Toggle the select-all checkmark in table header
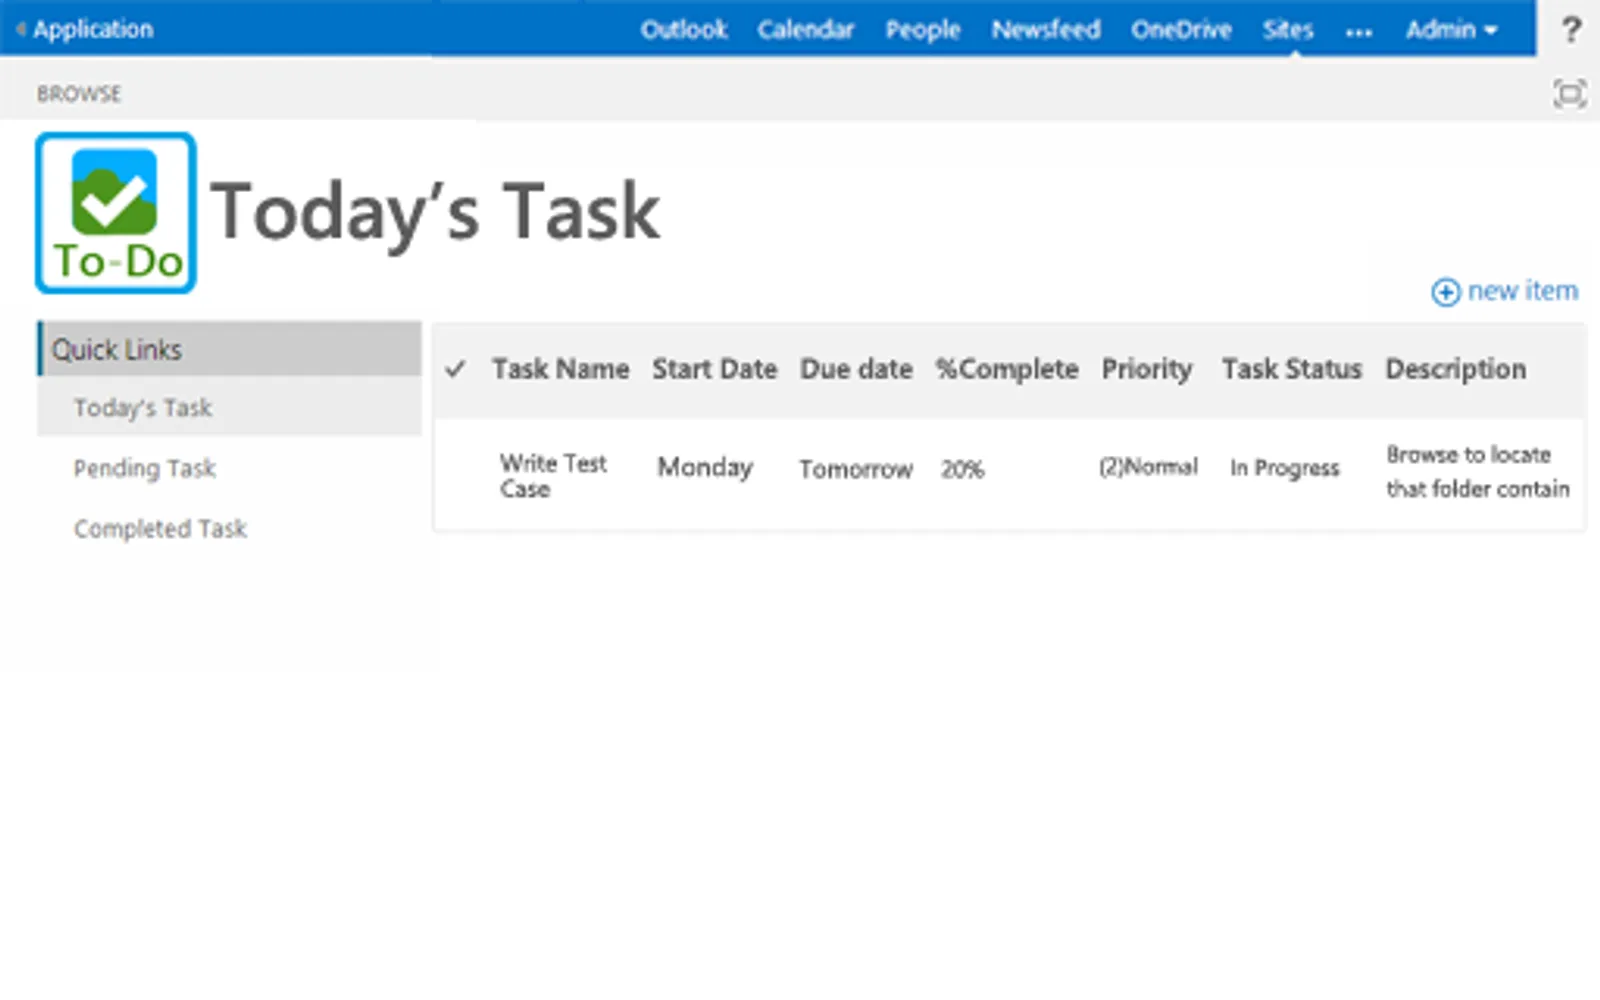1600x1000 pixels. (x=455, y=369)
